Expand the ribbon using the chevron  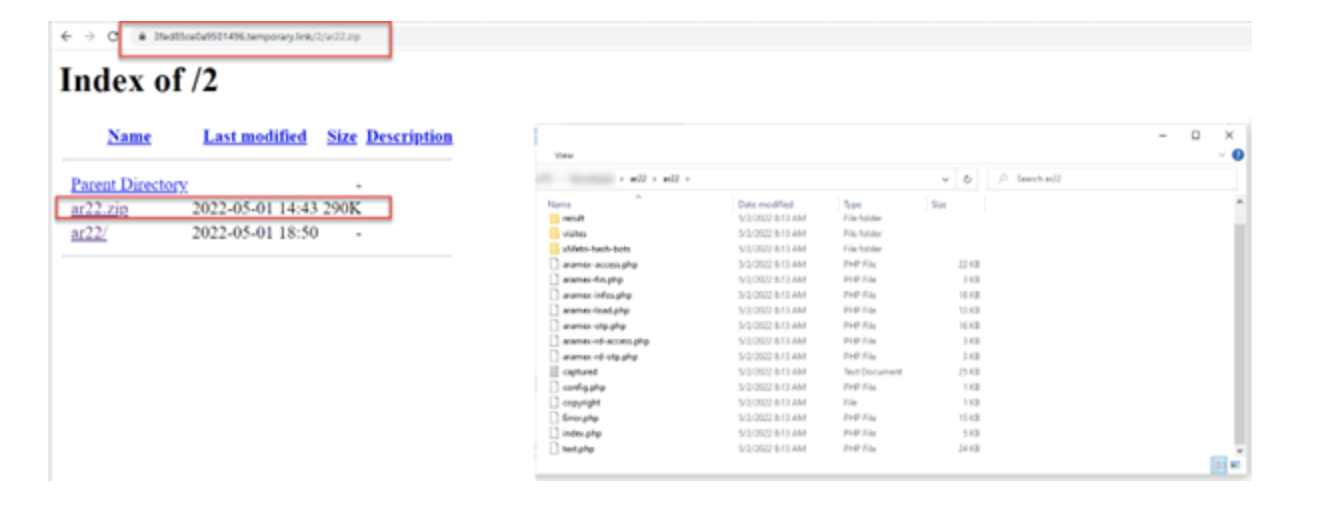tap(1222, 155)
